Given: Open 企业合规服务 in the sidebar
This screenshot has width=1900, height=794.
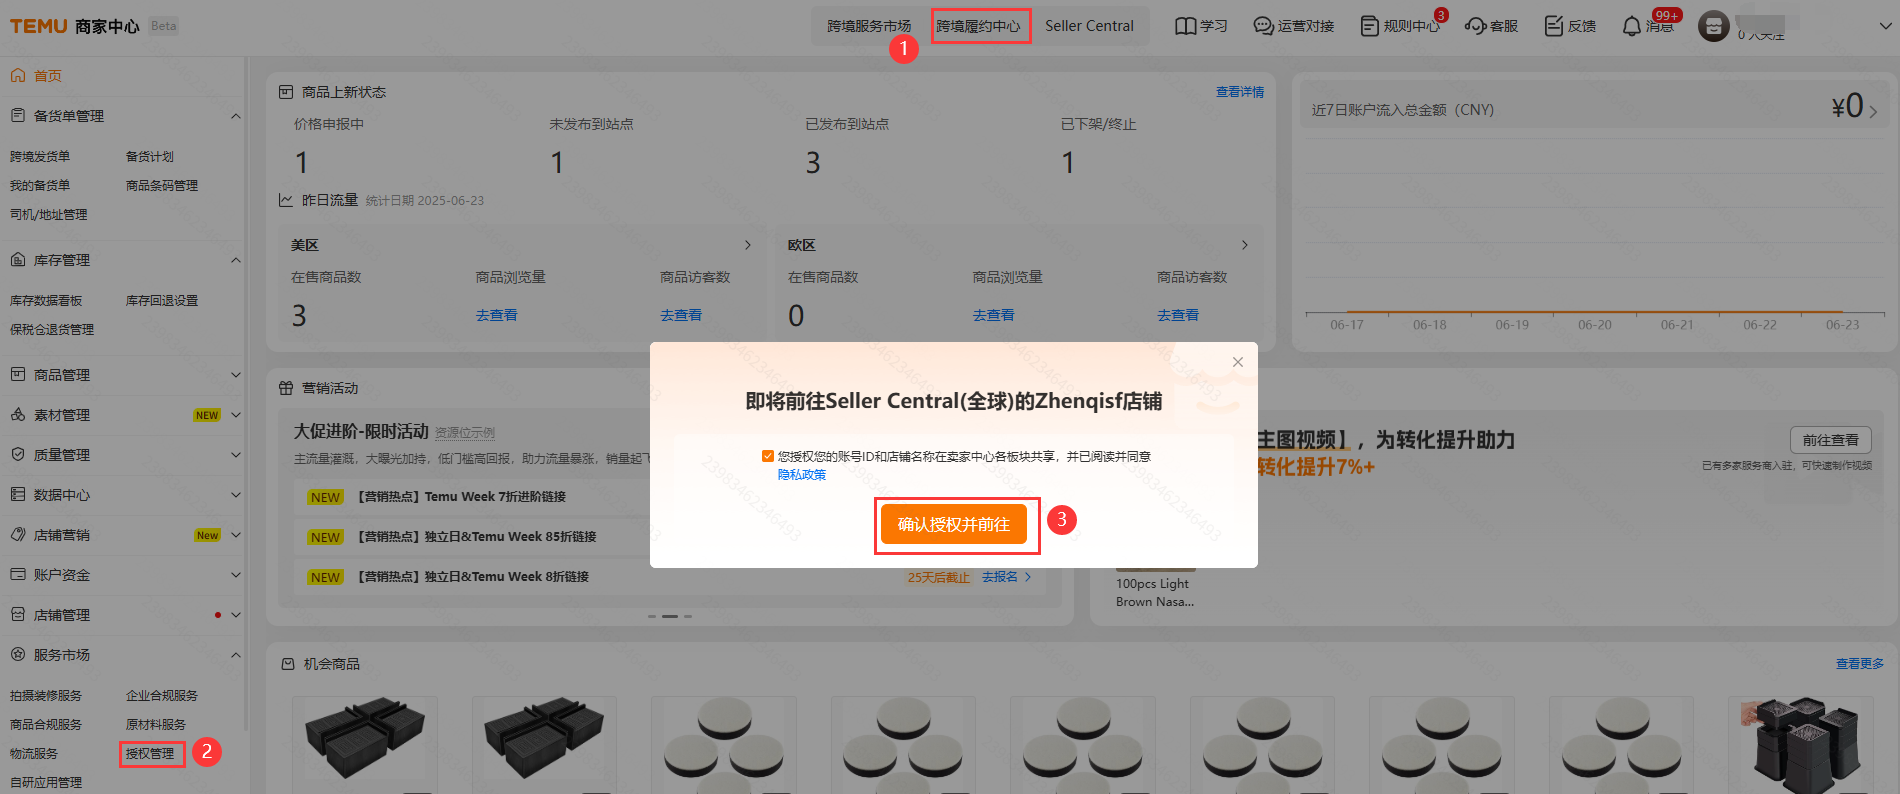Looking at the screenshot, I should [x=162, y=696].
